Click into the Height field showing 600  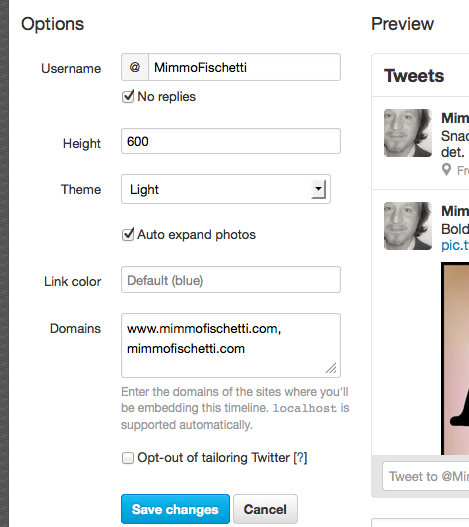point(231,141)
